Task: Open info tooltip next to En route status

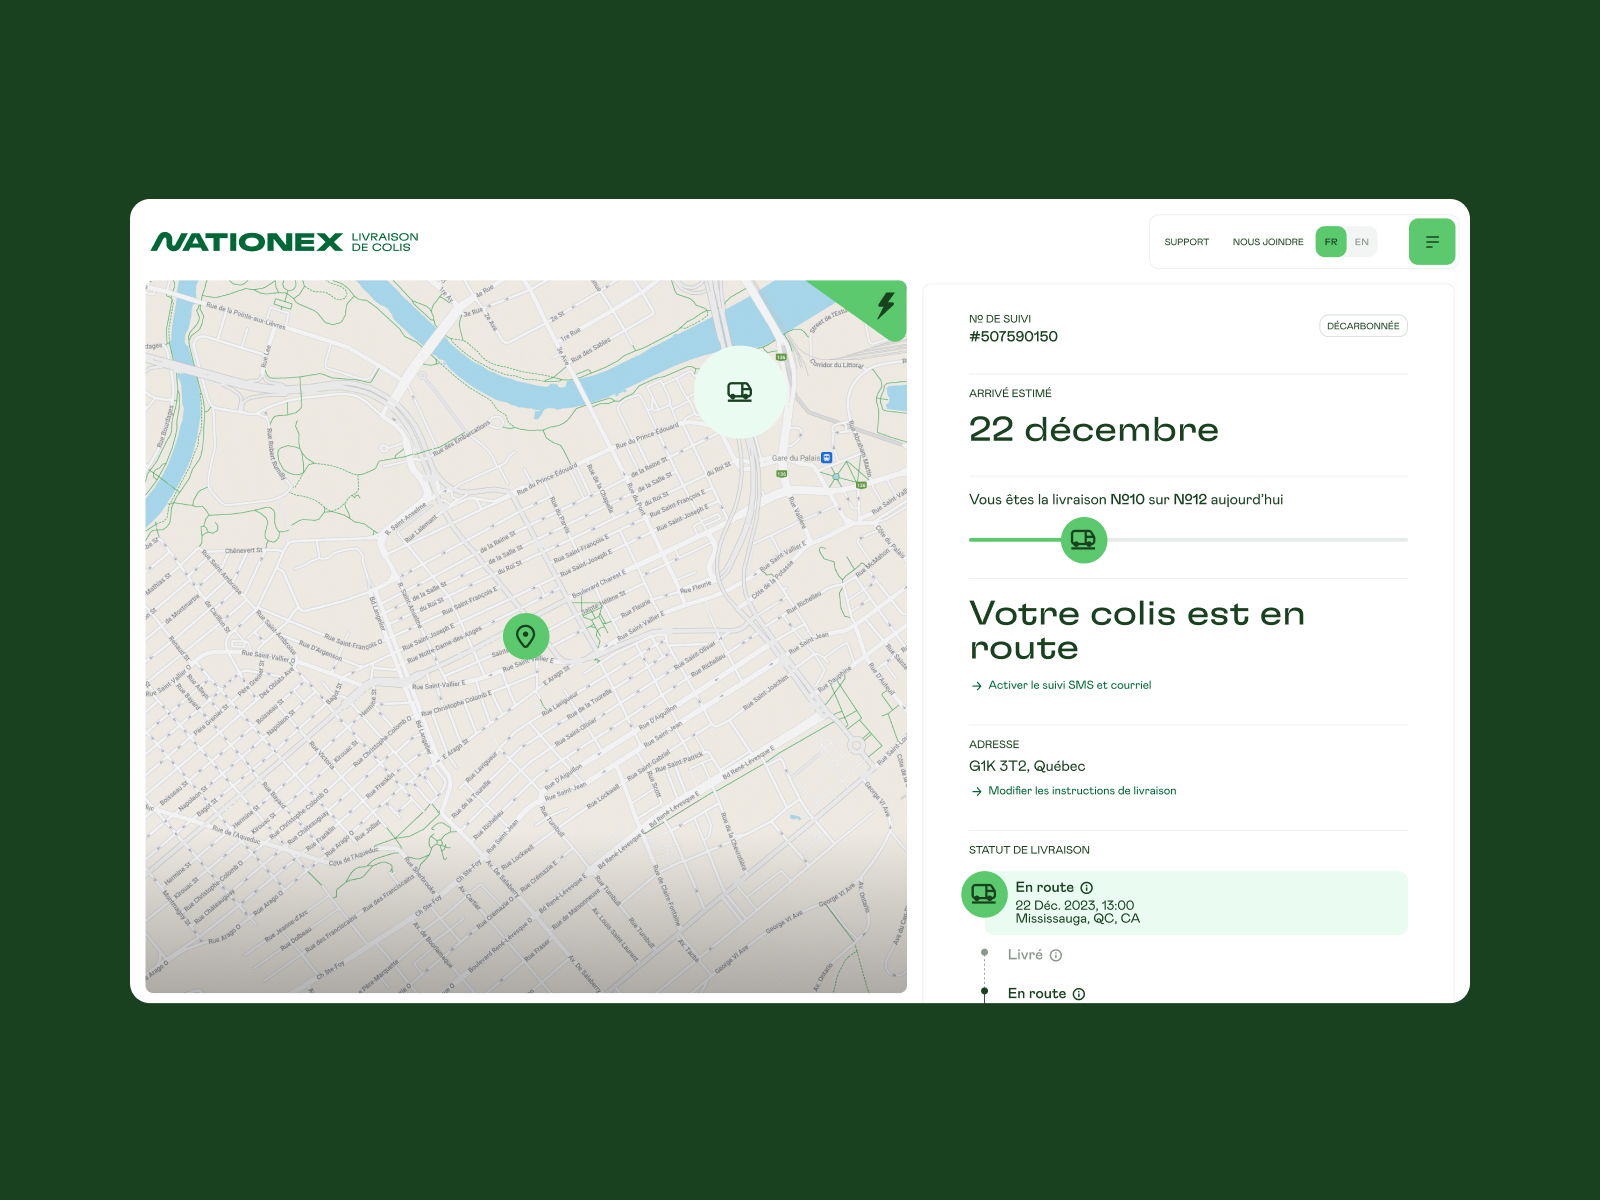Action: [1087, 887]
